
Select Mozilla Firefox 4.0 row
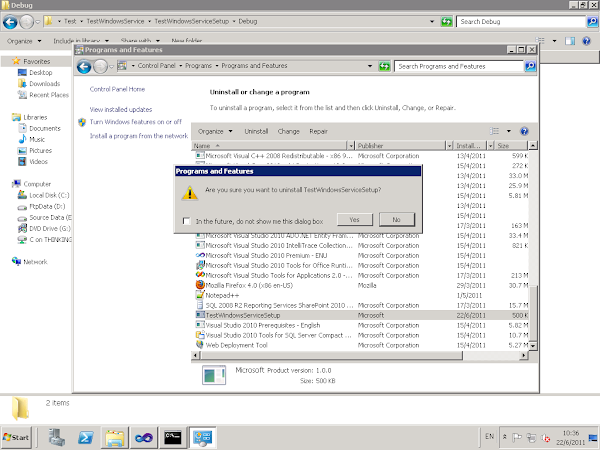tap(360, 285)
